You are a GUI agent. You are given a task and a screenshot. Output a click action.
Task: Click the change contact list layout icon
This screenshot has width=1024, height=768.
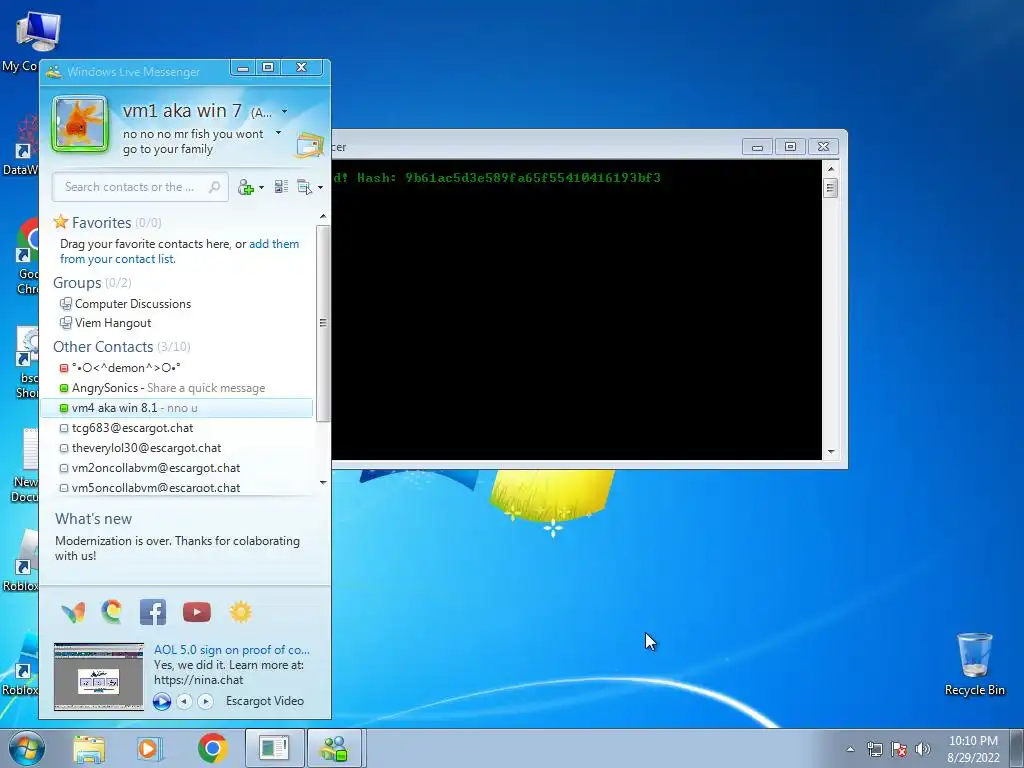[x=281, y=187]
